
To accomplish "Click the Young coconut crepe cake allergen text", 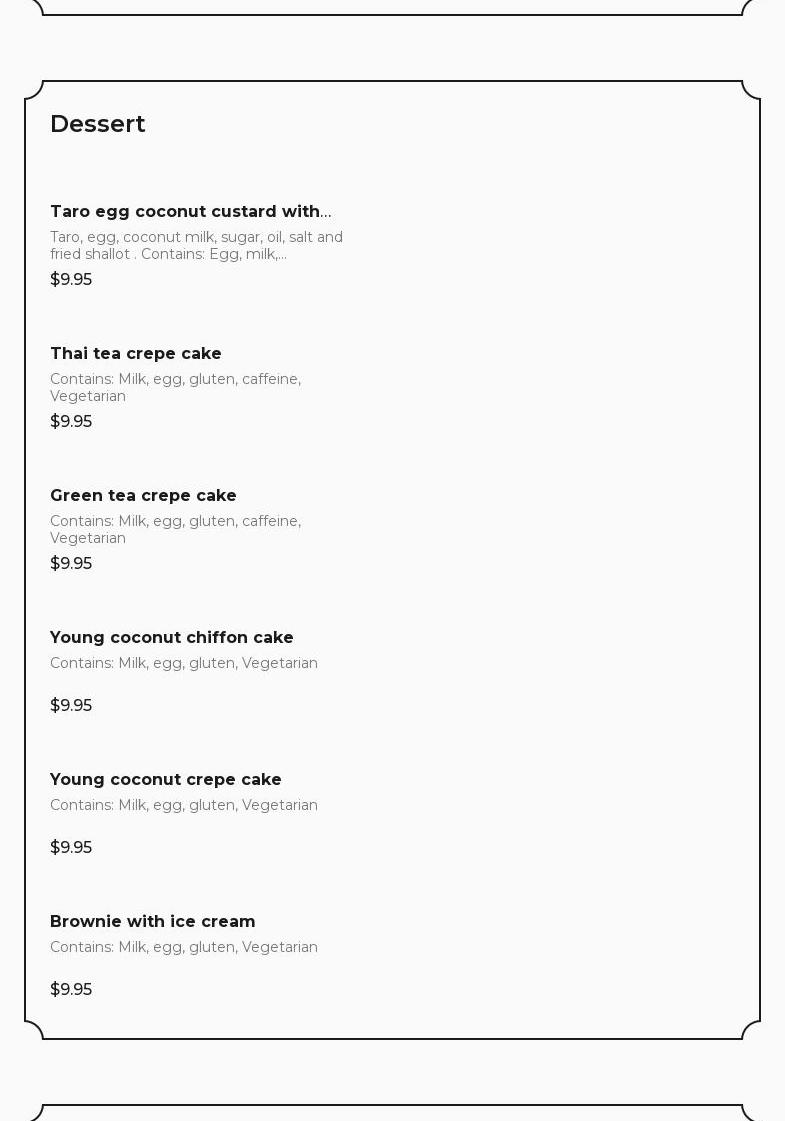I will pos(184,806).
